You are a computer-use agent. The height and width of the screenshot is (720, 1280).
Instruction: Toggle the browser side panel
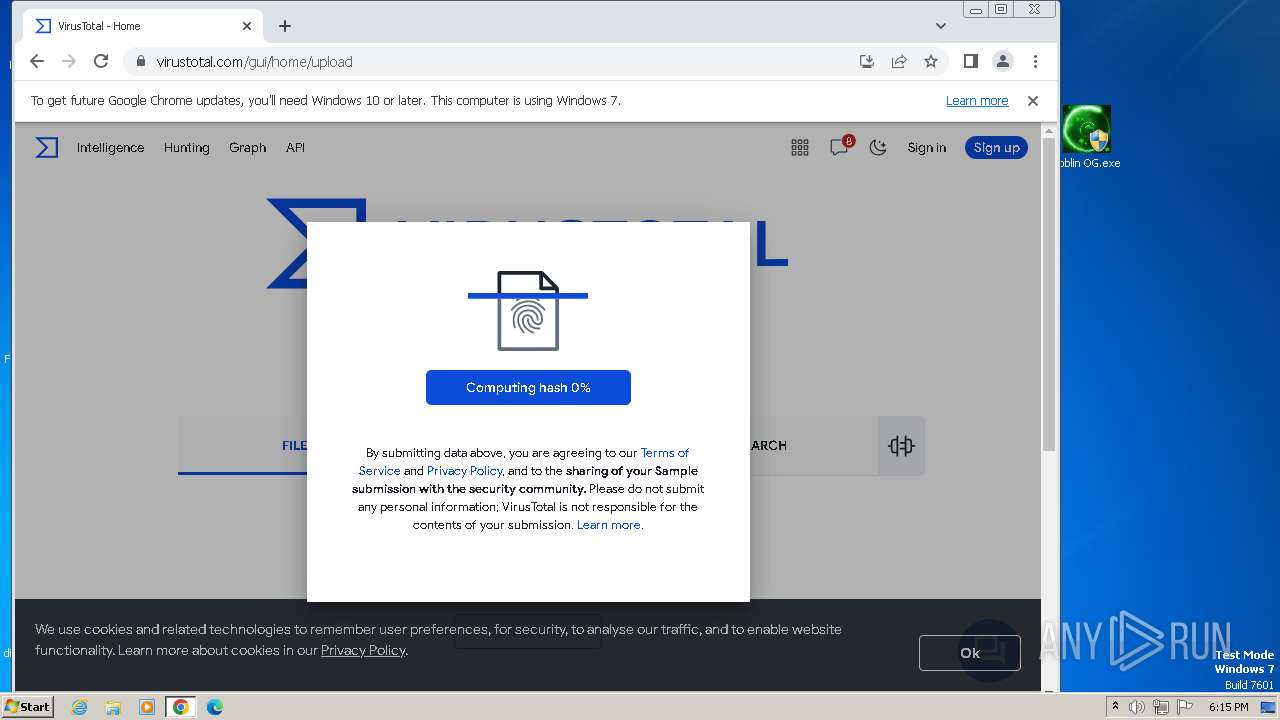pos(970,61)
